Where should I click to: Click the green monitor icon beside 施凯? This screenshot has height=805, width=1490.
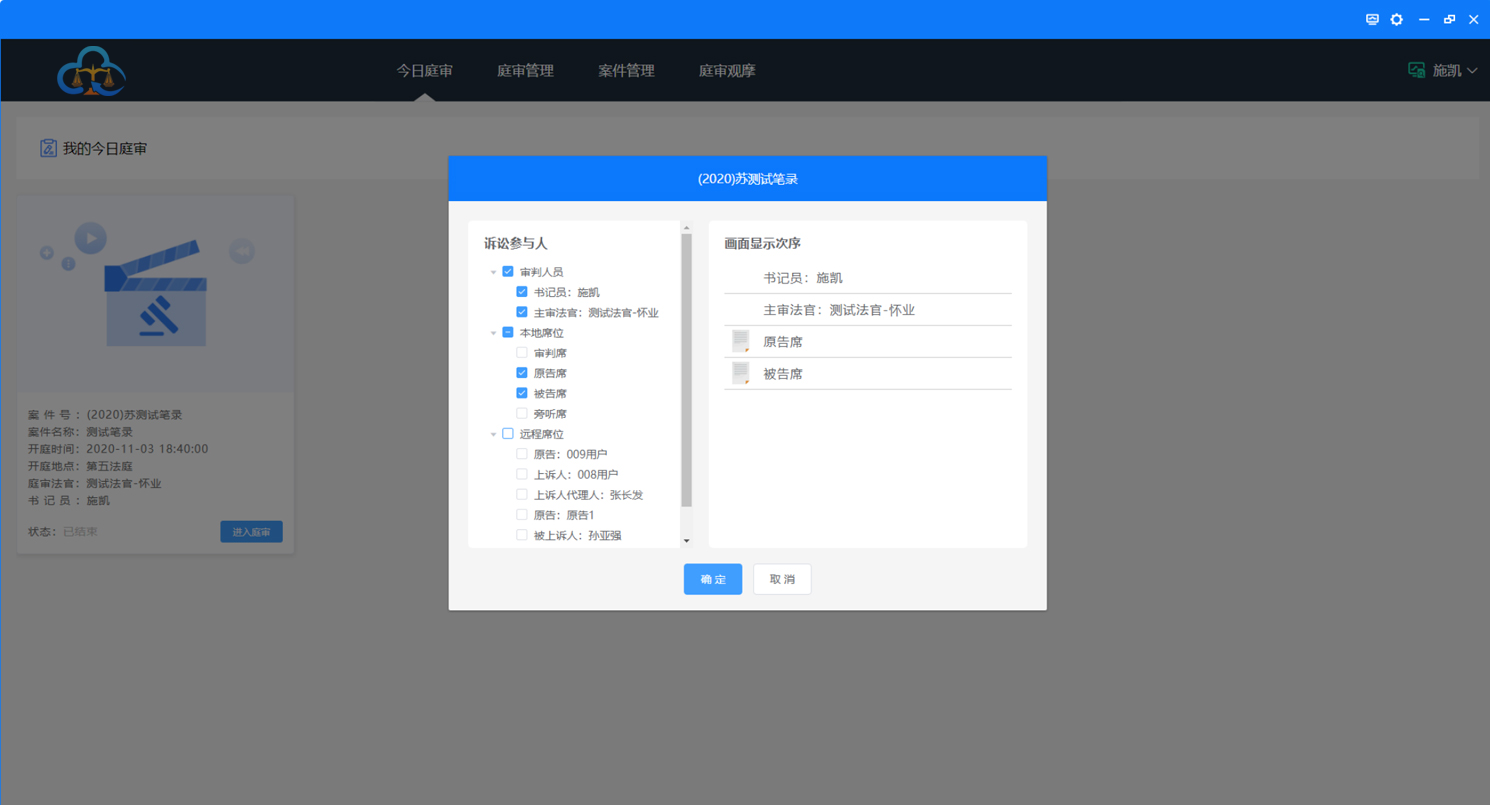tap(1416, 70)
